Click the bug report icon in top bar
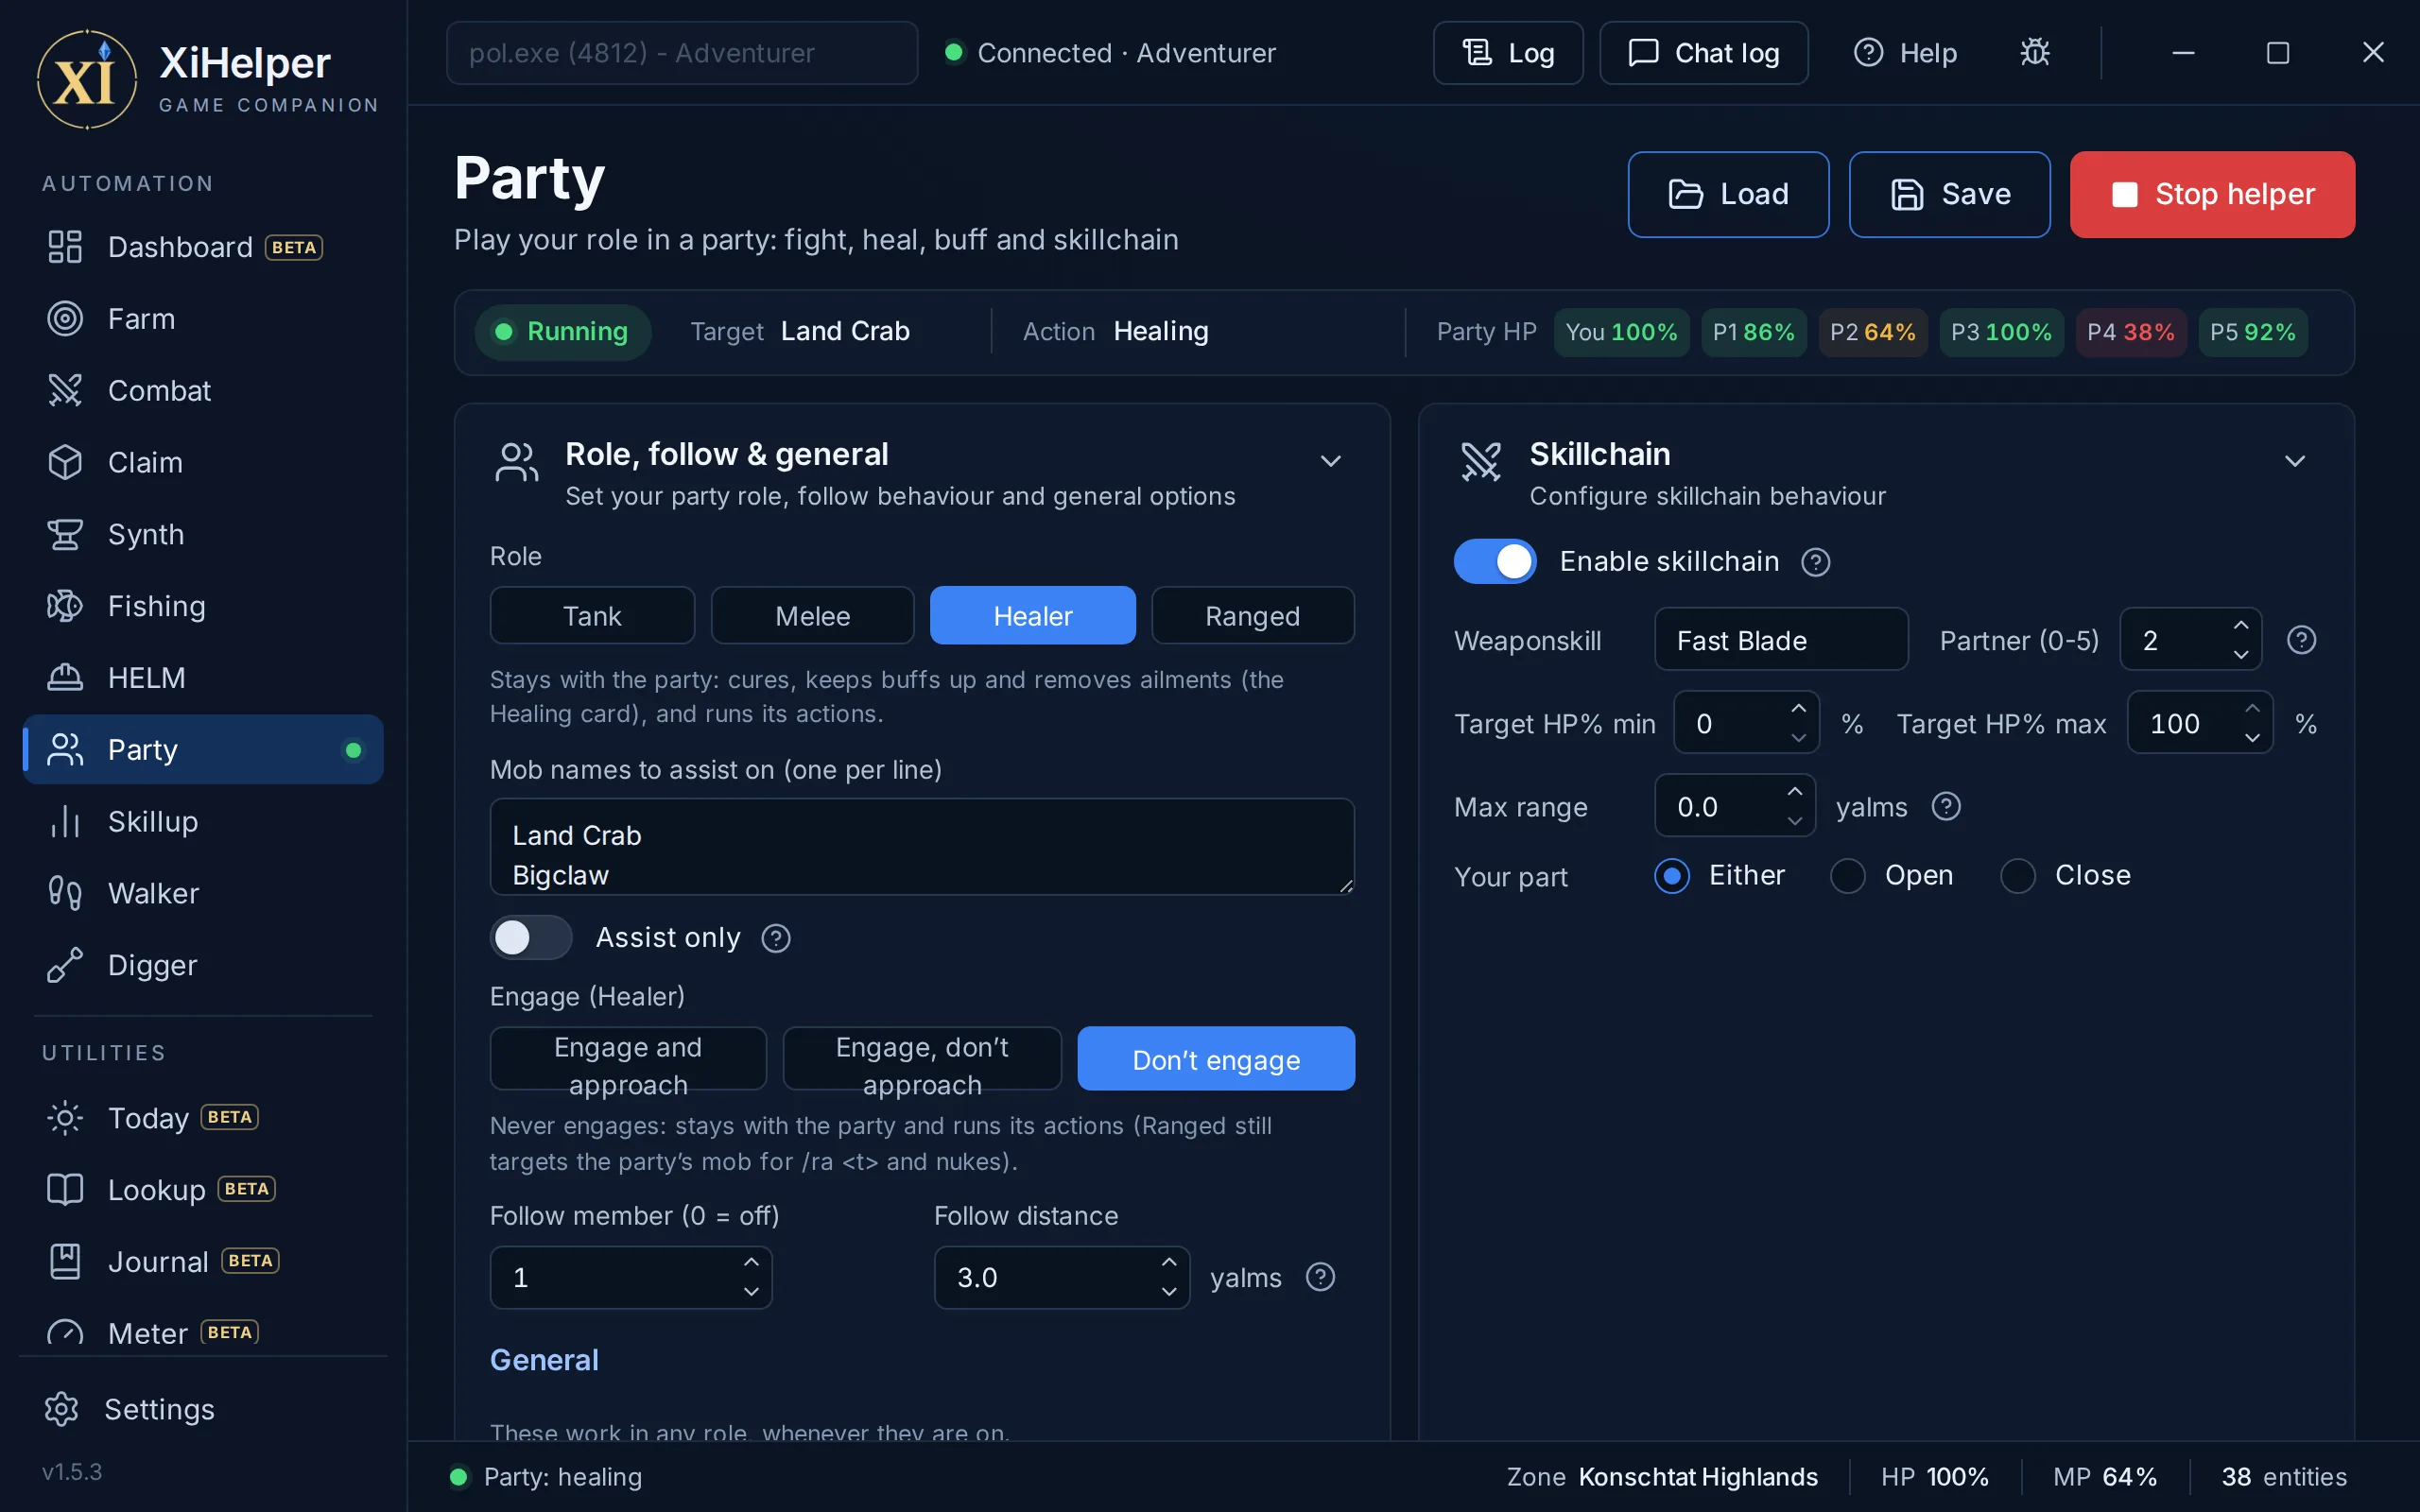This screenshot has width=2420, height=1512. [2034, 52]
